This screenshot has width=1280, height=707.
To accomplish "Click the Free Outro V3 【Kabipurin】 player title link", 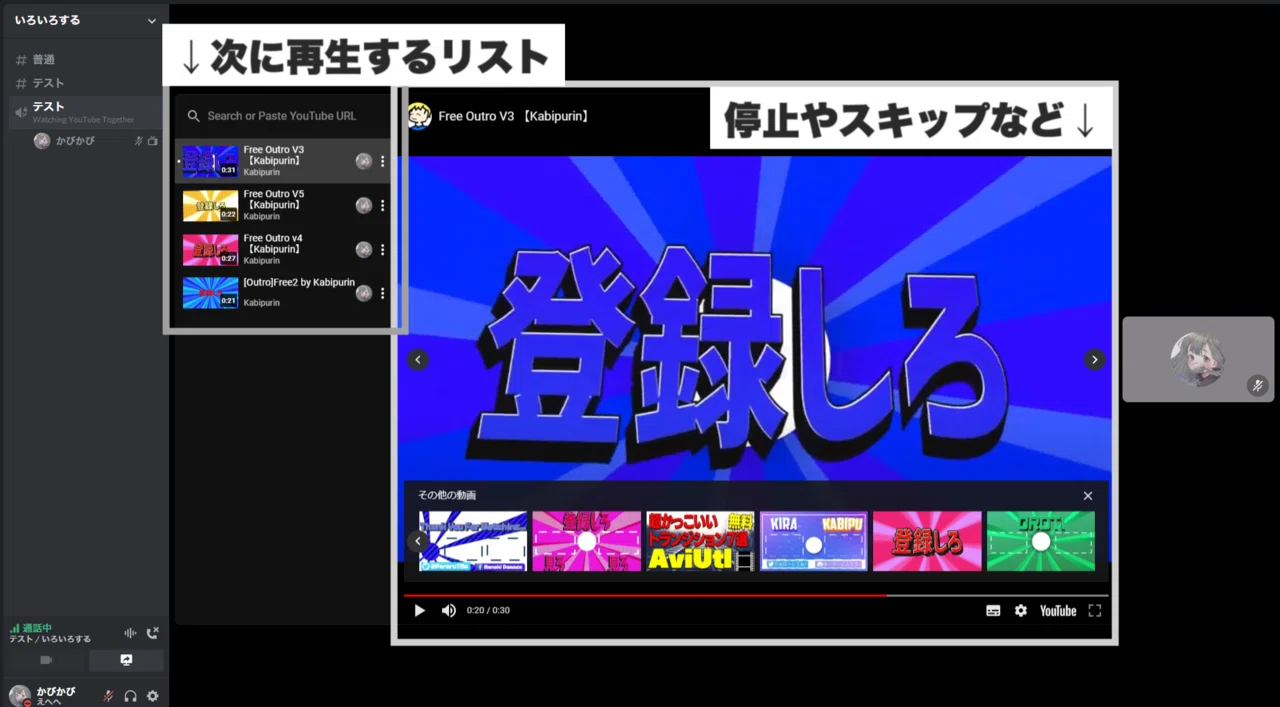I will tap(513, 116).
